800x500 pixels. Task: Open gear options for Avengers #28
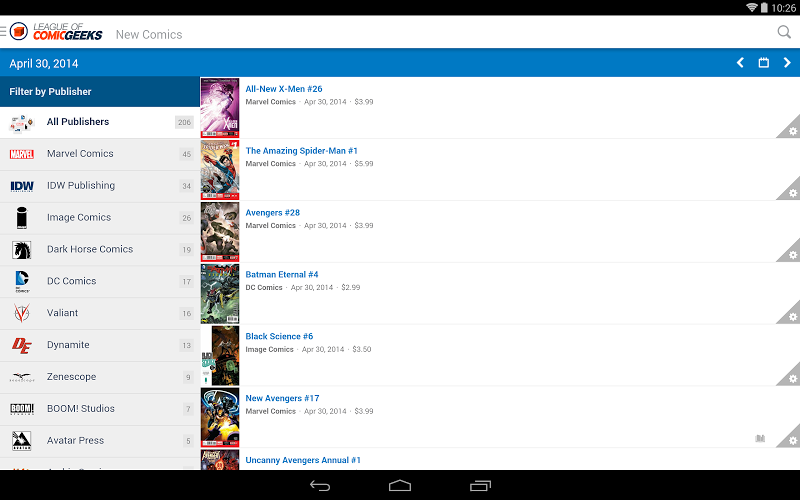tap(792, 254)
